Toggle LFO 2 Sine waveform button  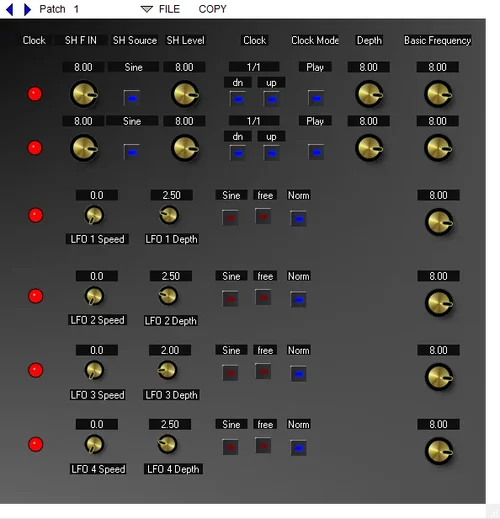coord(230,299)
